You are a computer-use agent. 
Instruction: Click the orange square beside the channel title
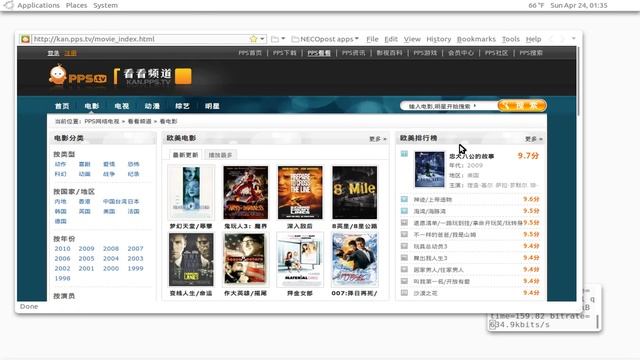pos(183,76)
